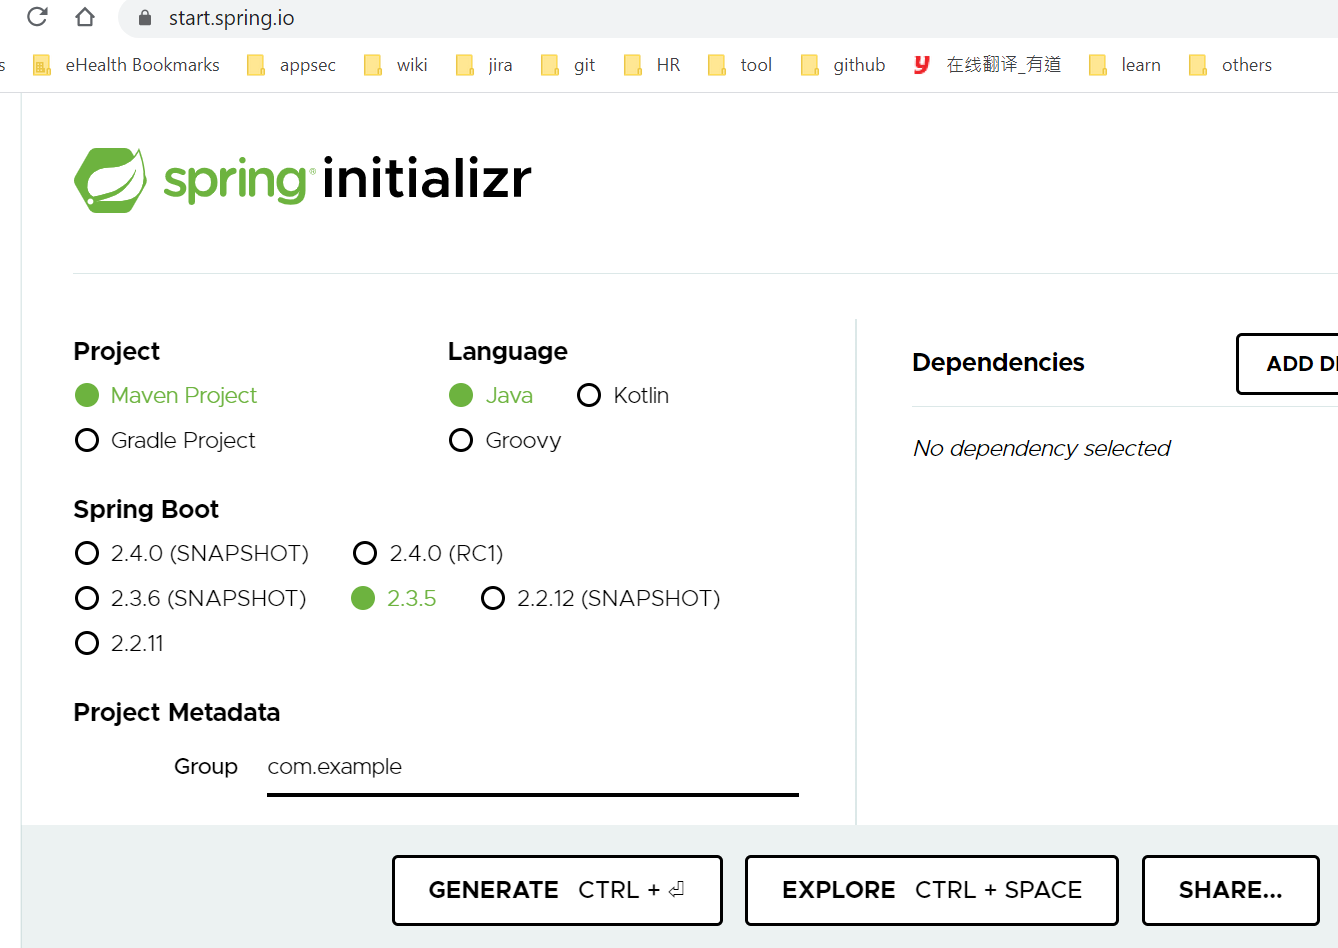
Task: Choose Java as the language
Action: (491, 395)
